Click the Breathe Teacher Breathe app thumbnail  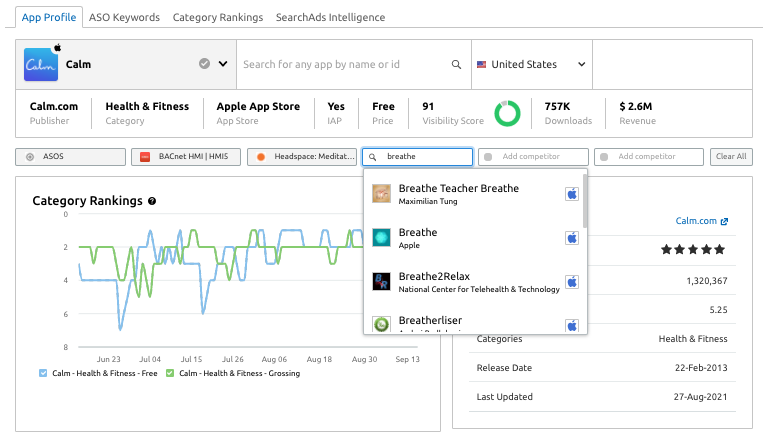[382, 194]
